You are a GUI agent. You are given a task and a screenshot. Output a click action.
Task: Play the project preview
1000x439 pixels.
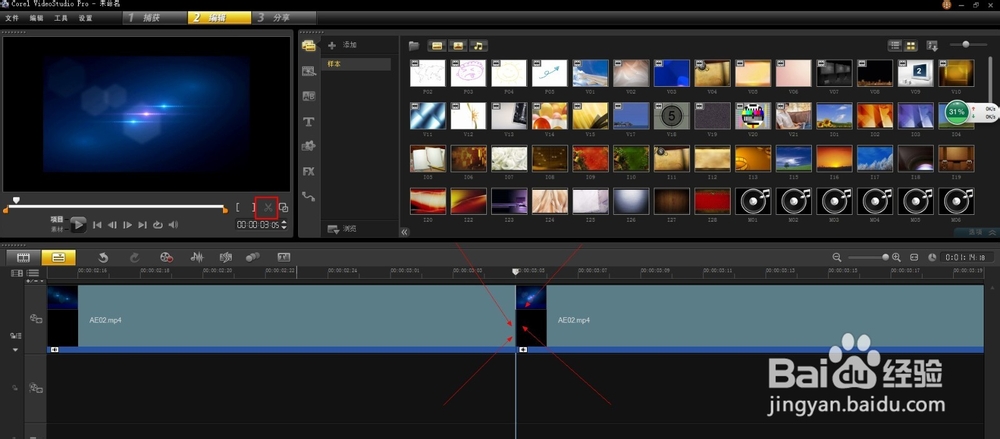[78, 224]
